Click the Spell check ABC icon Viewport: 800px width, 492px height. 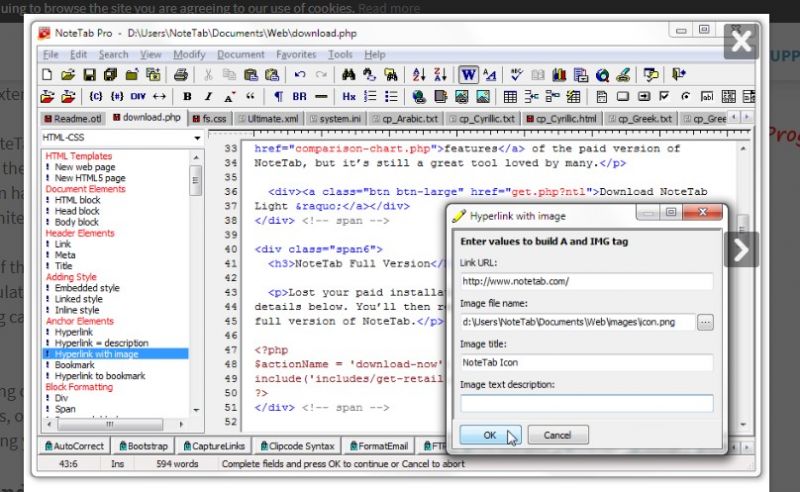pos(516,75)
